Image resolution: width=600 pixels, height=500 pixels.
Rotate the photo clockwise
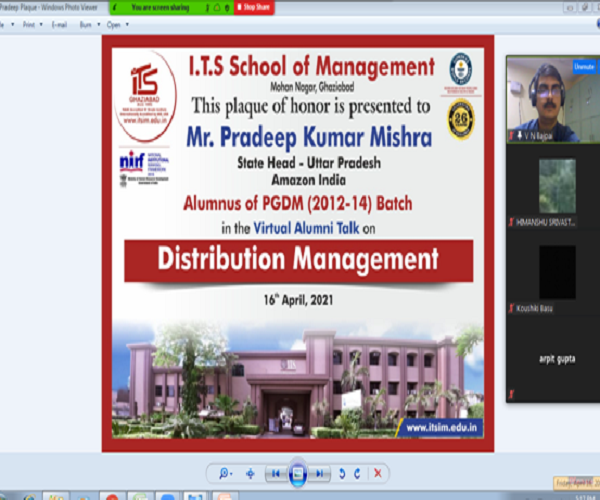357,474
